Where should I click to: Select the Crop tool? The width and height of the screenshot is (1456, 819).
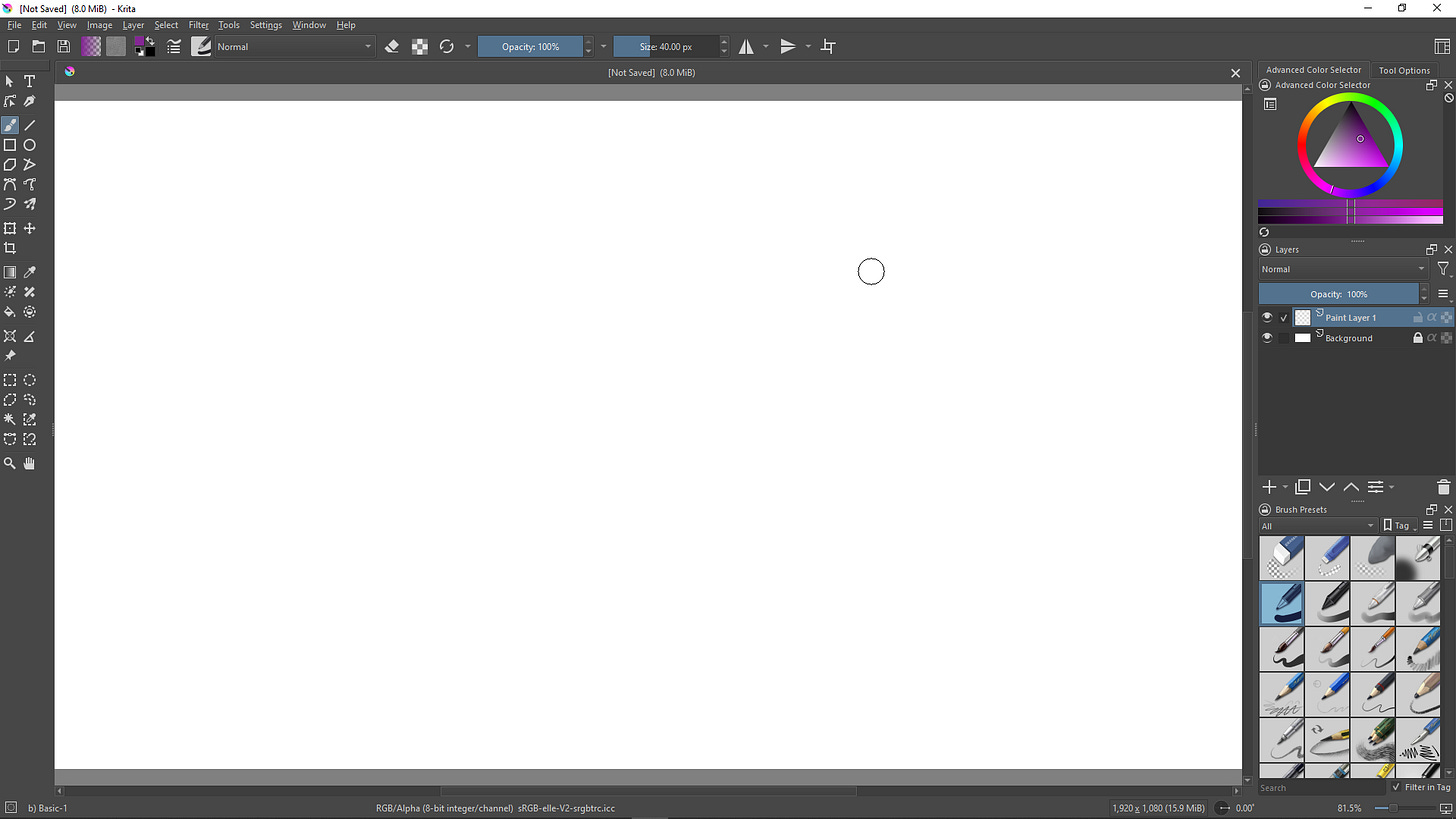10,248
